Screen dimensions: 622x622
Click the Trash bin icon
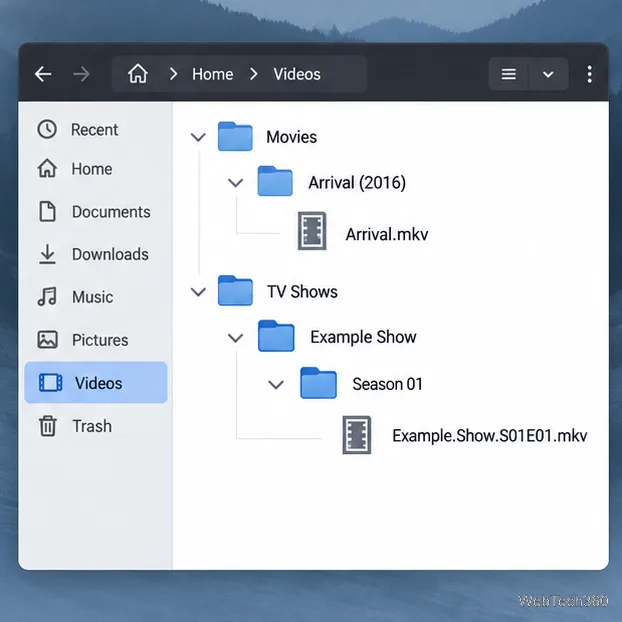pos(48,426)
